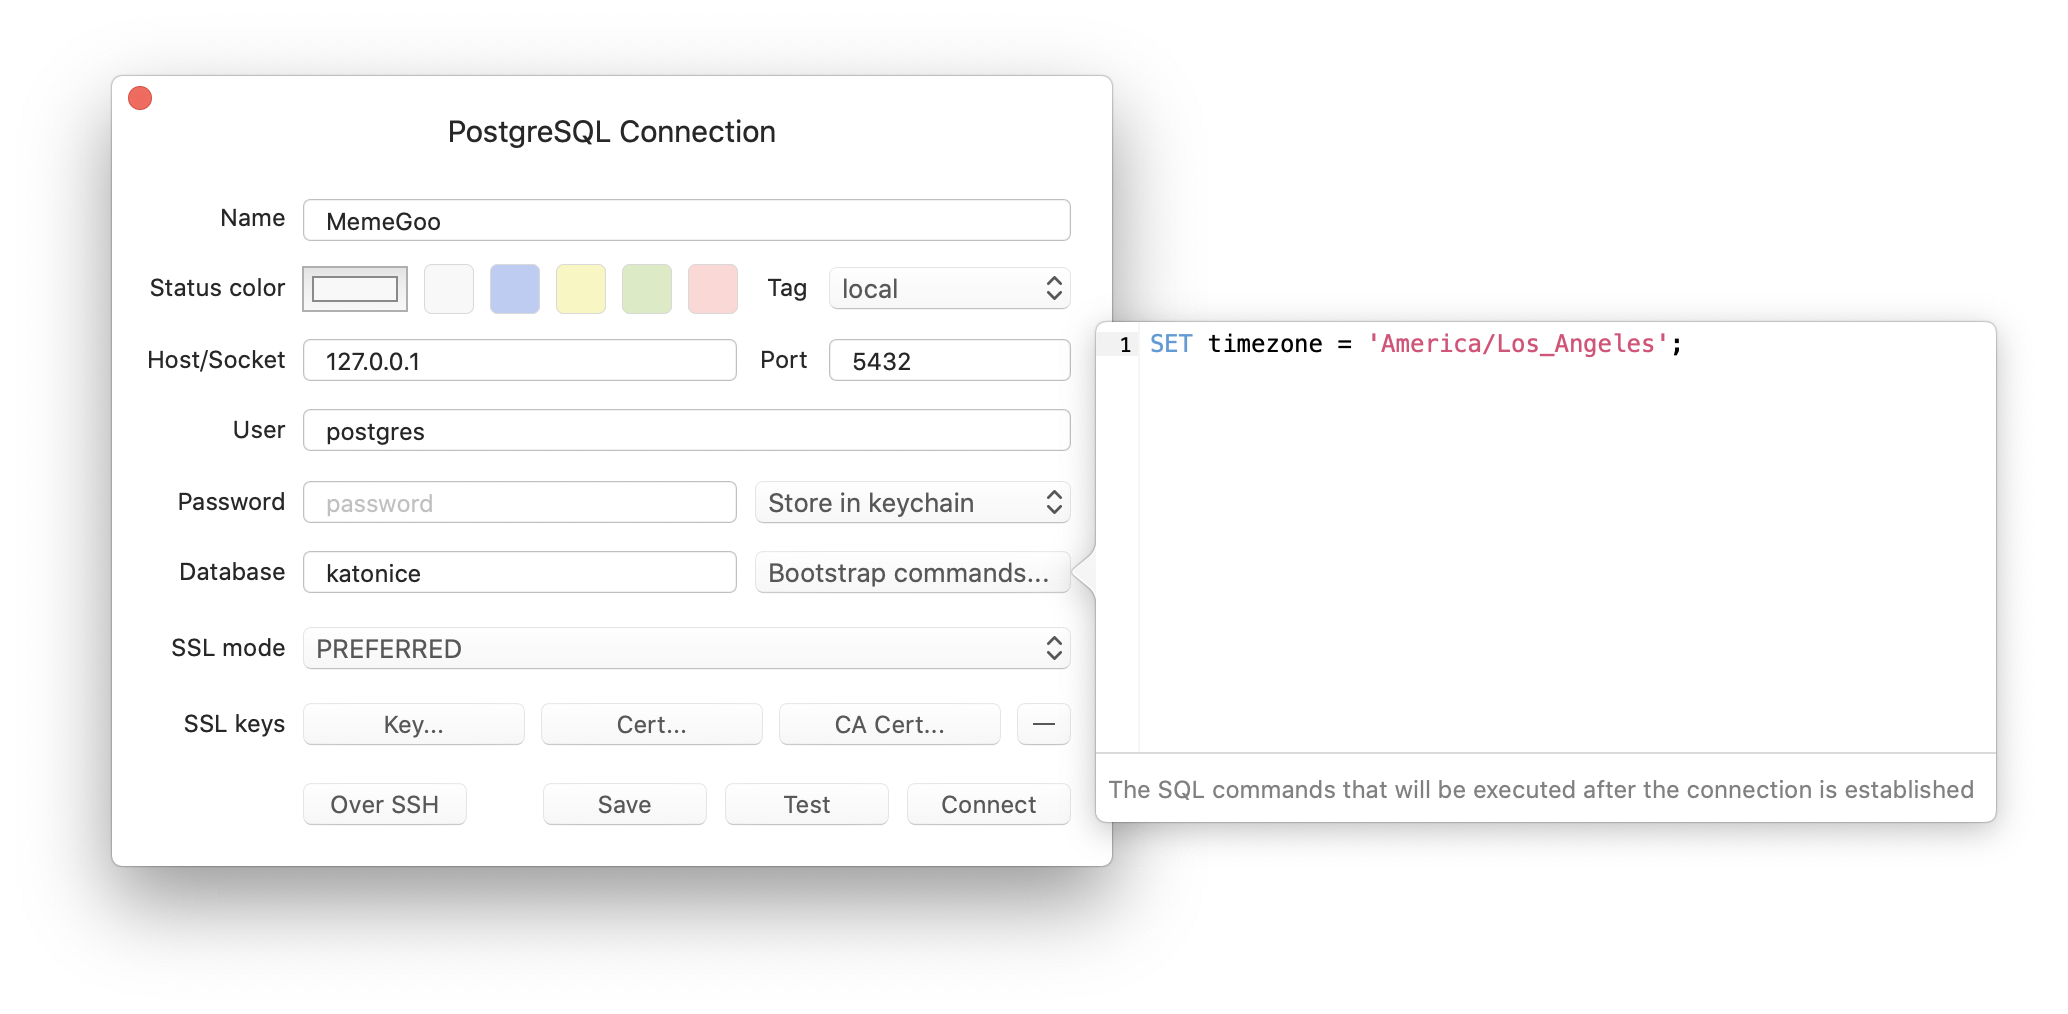Choose the white status color swatch
This screenshot has height=1014, width=2068.
[x=448, y=288]
